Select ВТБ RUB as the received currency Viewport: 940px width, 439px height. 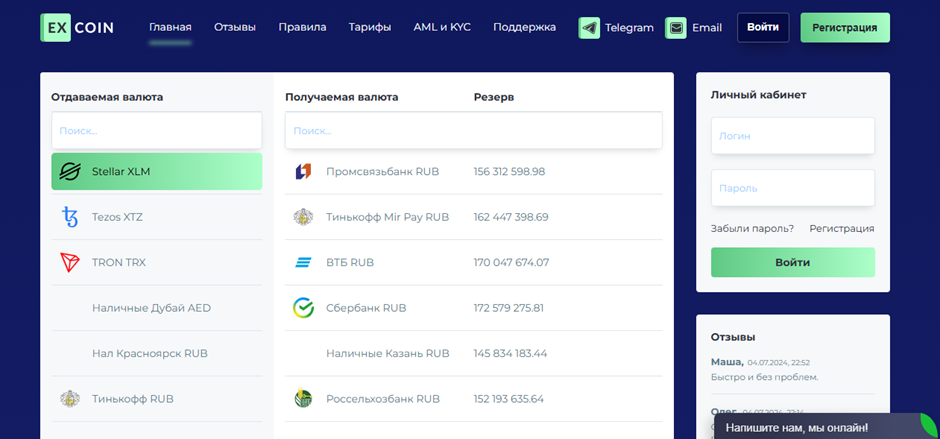click(474, 263)
